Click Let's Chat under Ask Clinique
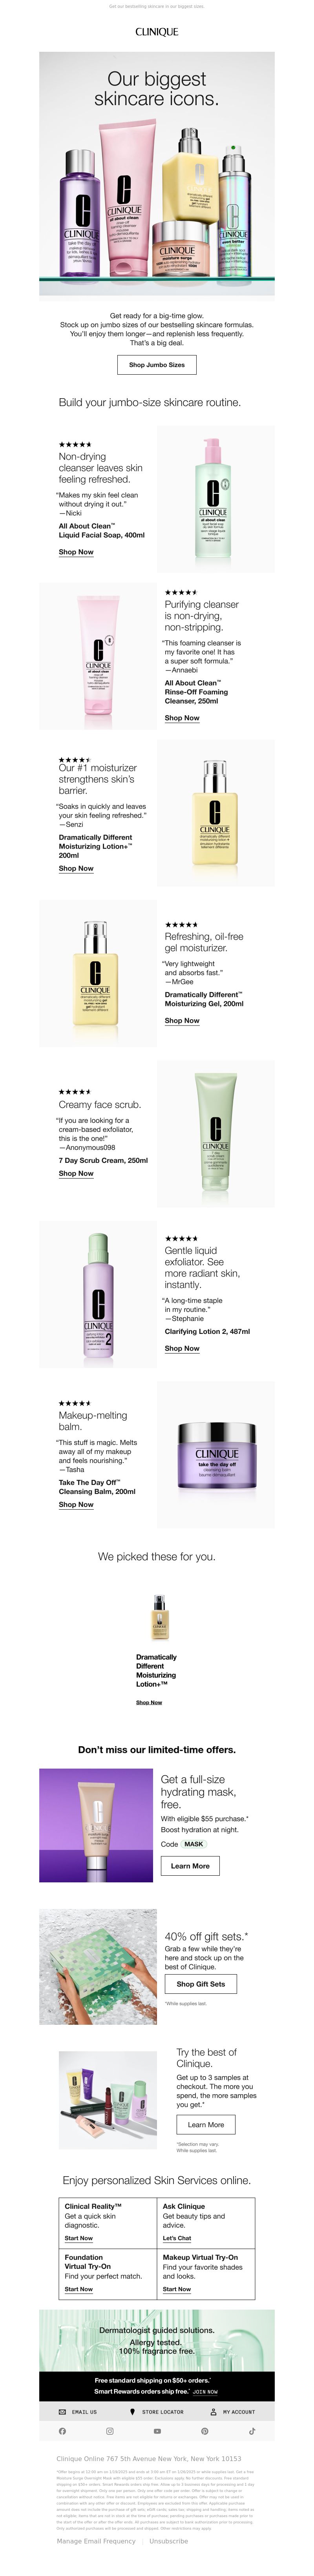314x2576 pixels. click(x=177, y=2239)
